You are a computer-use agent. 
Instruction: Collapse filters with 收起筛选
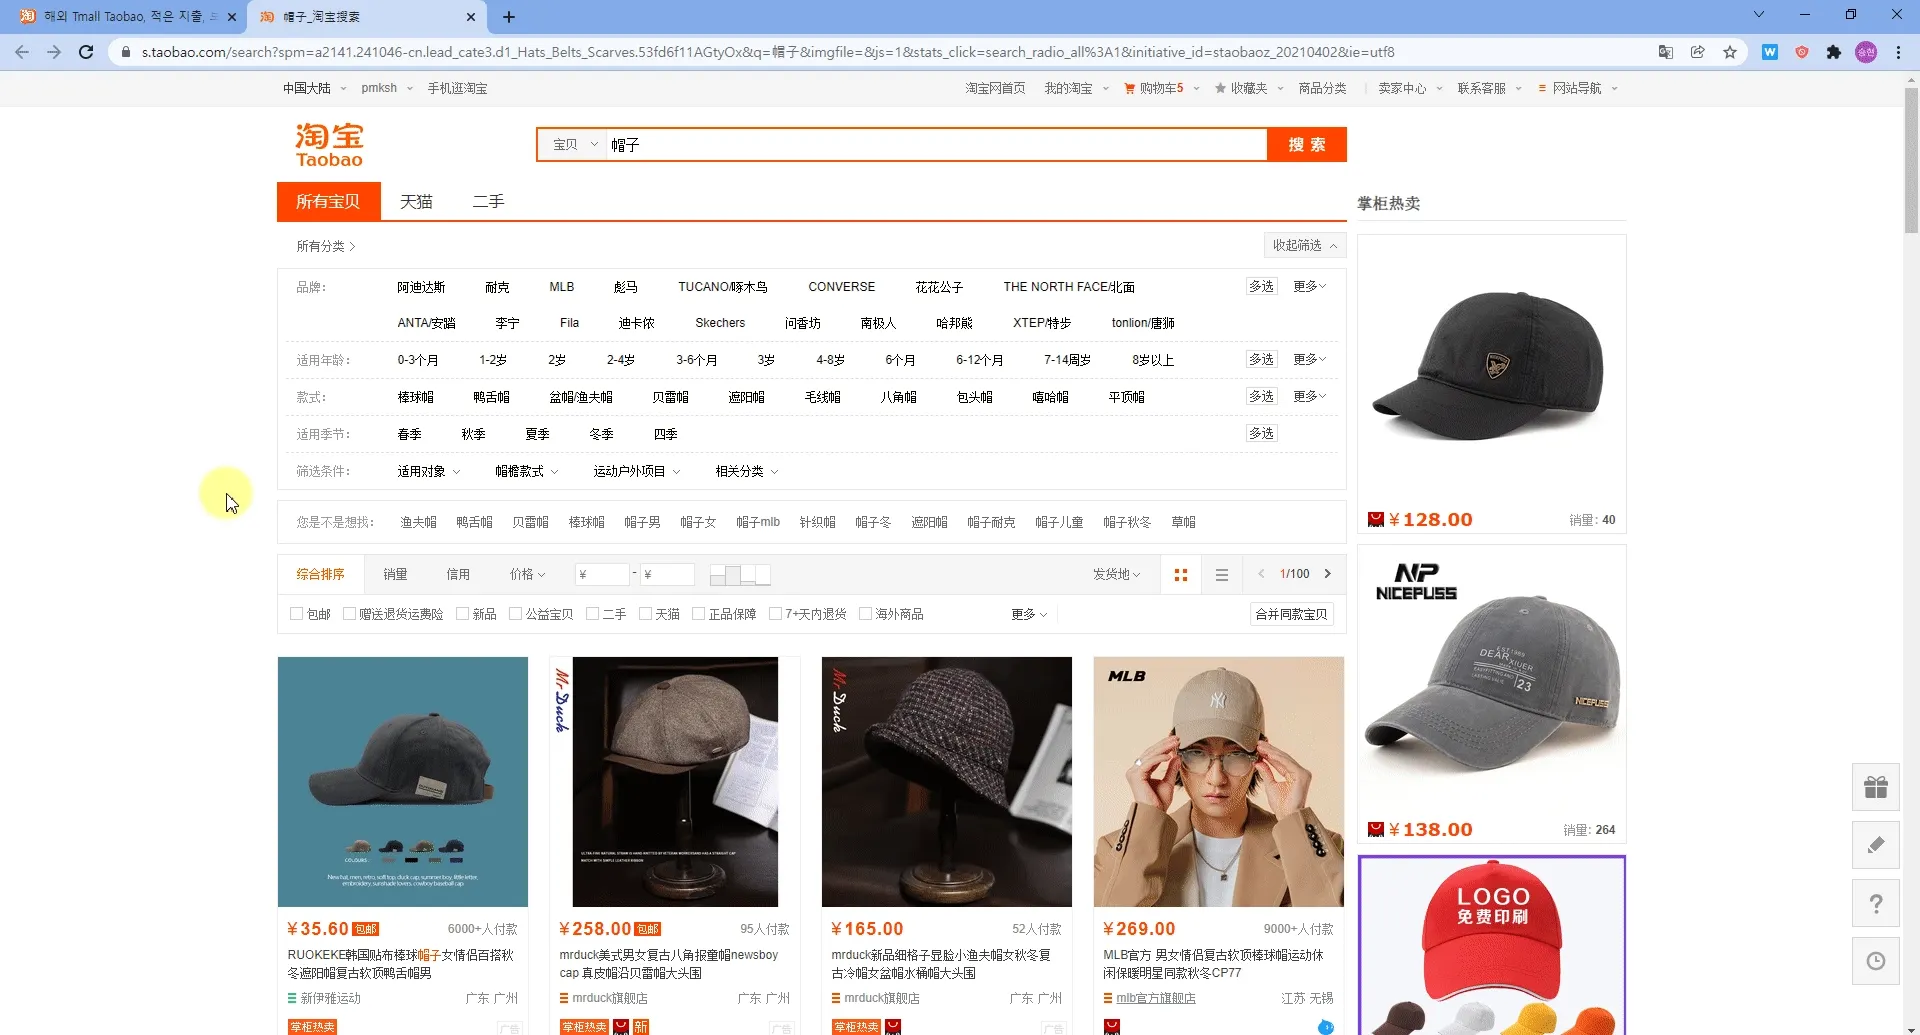1304,245
